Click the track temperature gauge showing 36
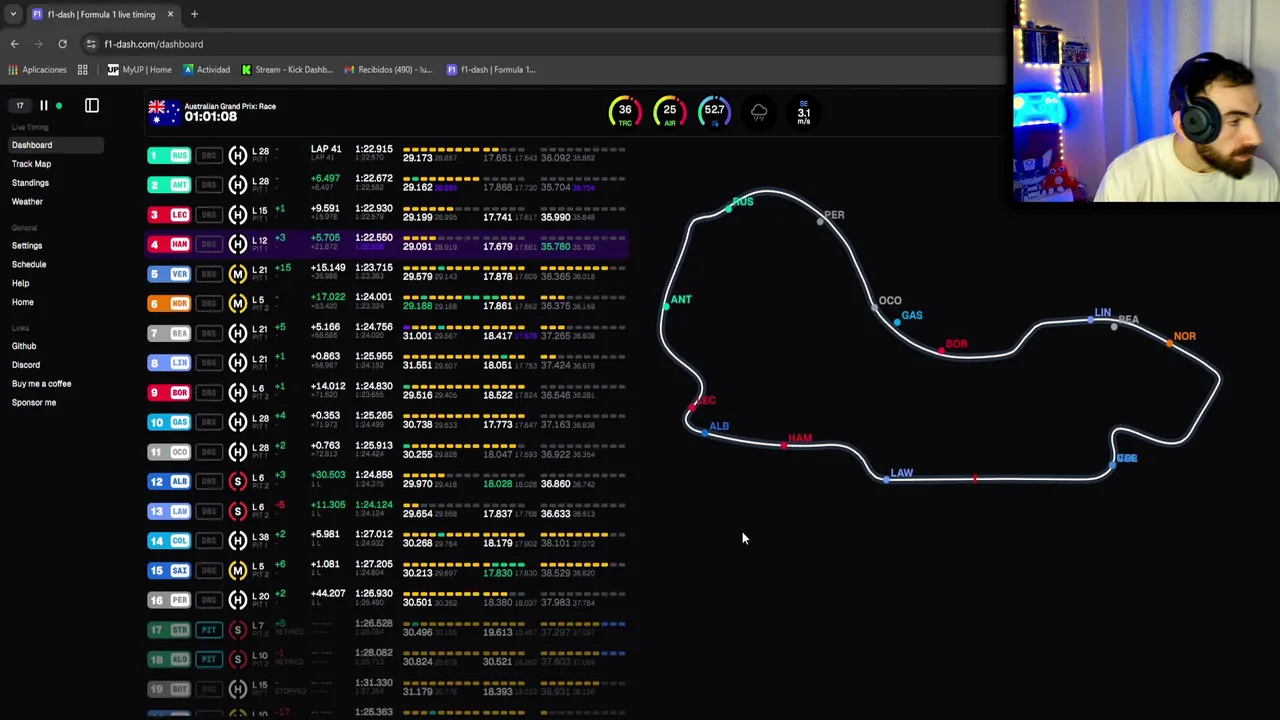This screenshot has width=1280, height=720. pos(625,112)
